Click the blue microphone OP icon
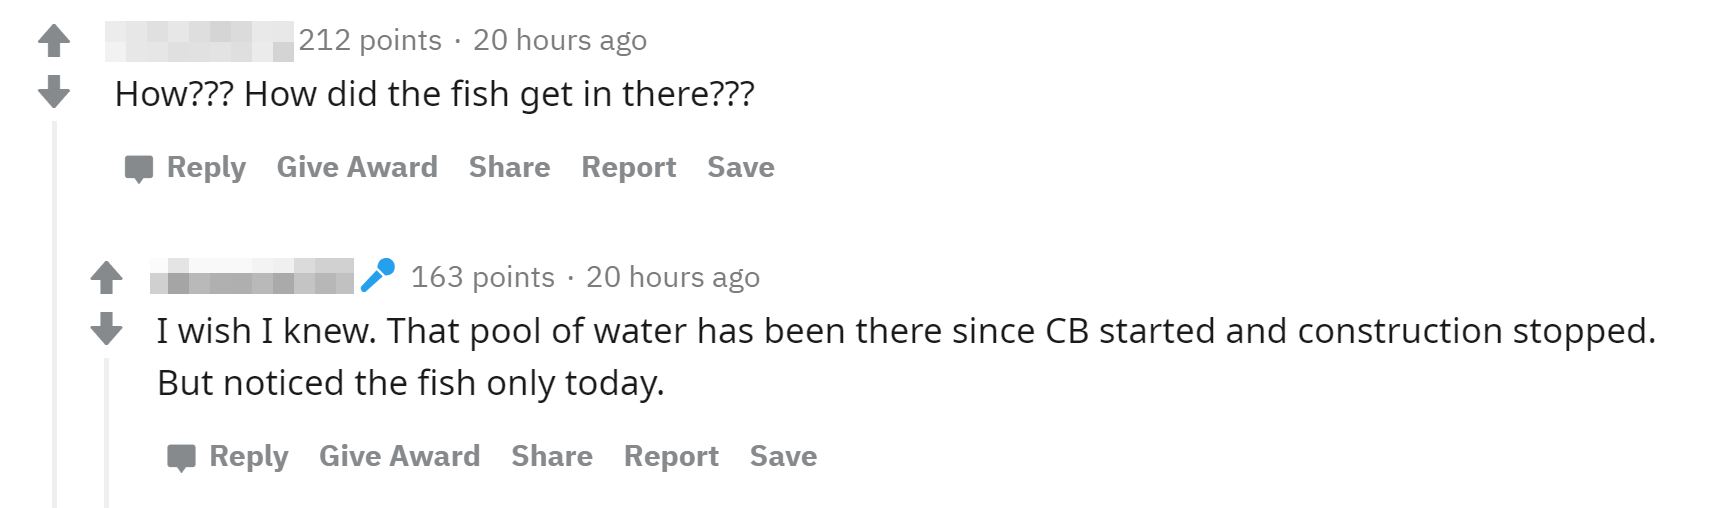 click(378, 275)
